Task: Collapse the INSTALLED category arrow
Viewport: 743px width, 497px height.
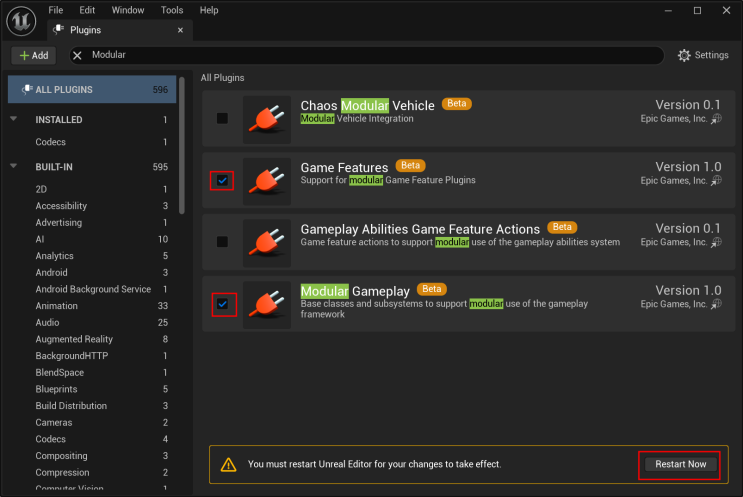Action: [x=14, y=119]
